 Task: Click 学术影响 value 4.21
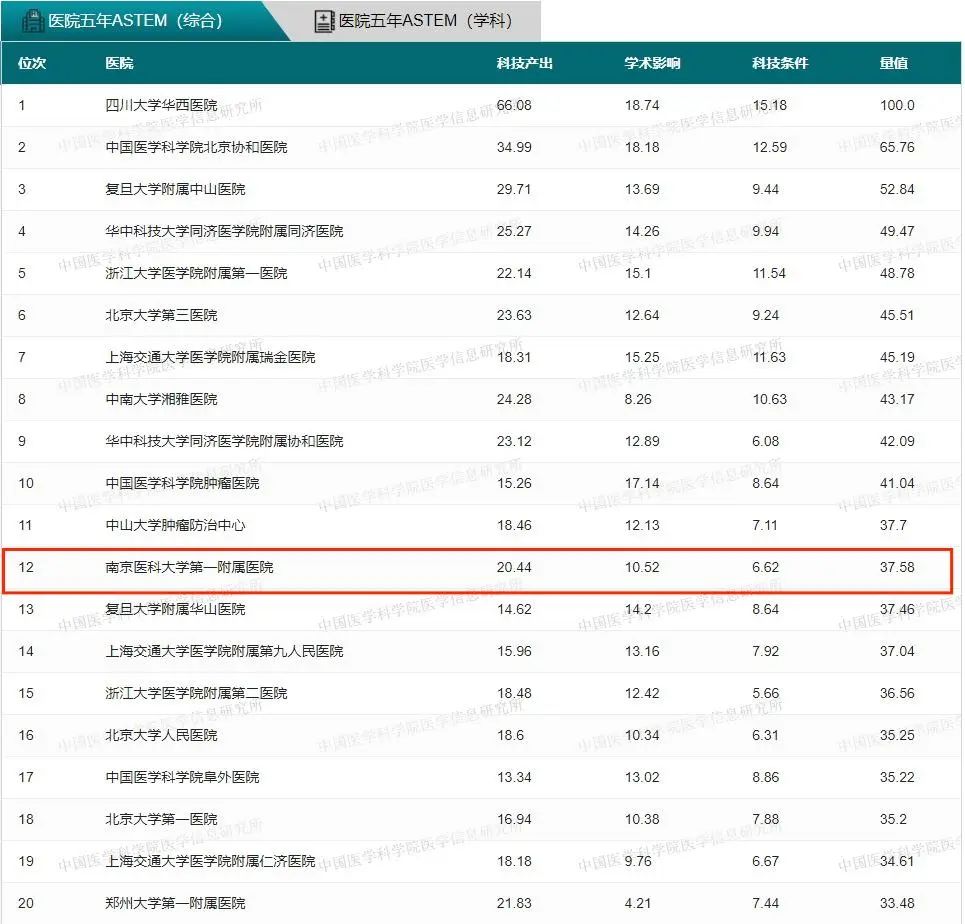(x=638, y=903)
